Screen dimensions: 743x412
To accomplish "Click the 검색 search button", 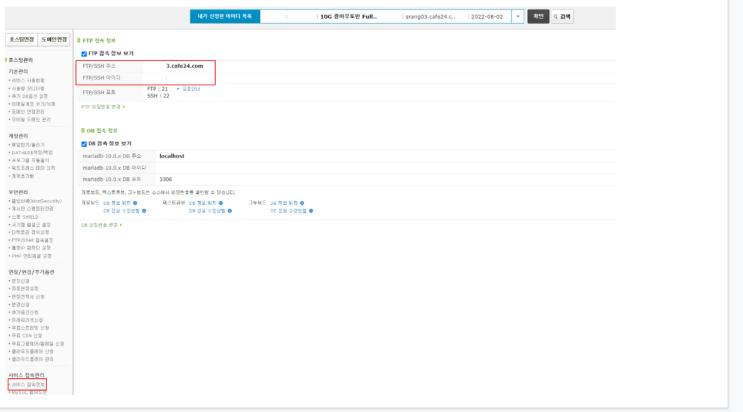I will (562, 17).
